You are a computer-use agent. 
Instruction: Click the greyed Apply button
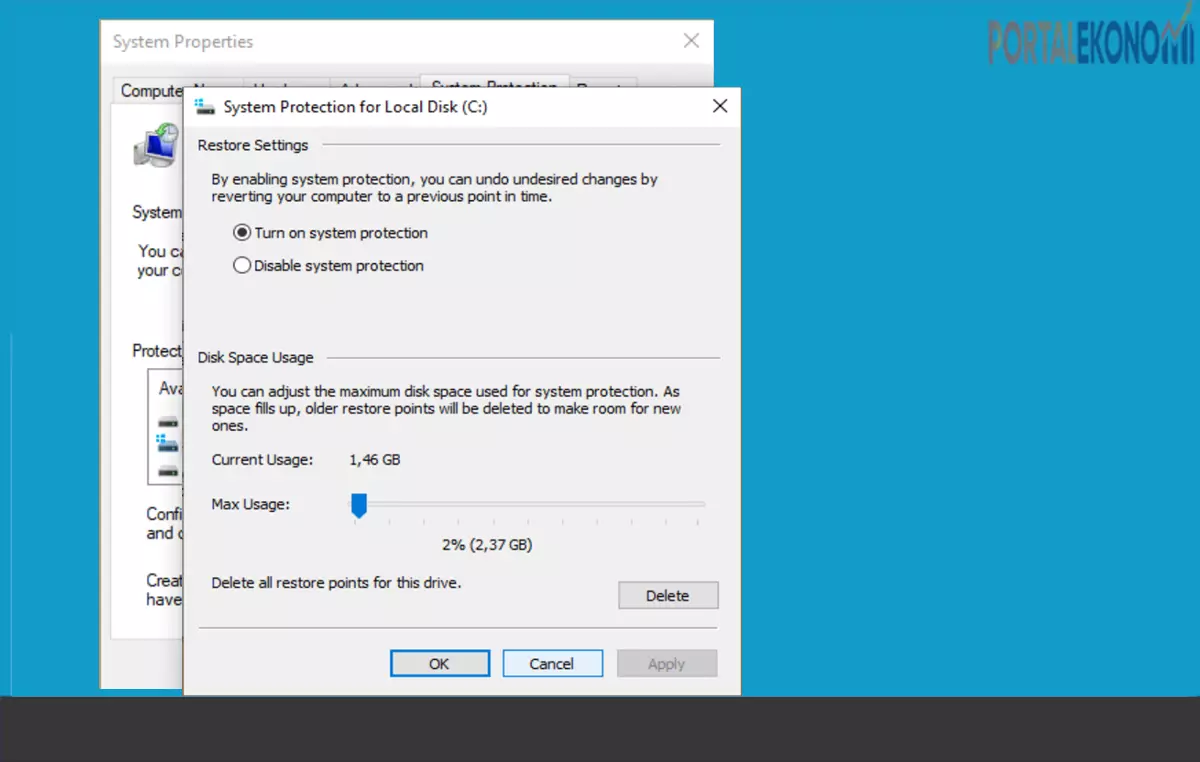click(x=667, y=664)
